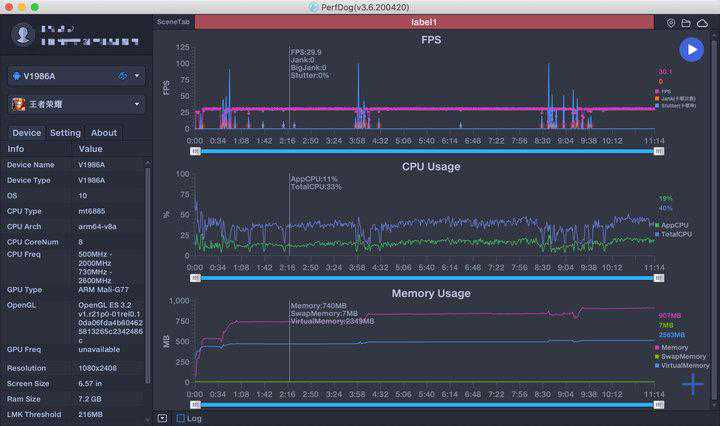Click the game app icon in app selector
The image size is (720, 426).
pyautogui.click(x=19, y=104)
